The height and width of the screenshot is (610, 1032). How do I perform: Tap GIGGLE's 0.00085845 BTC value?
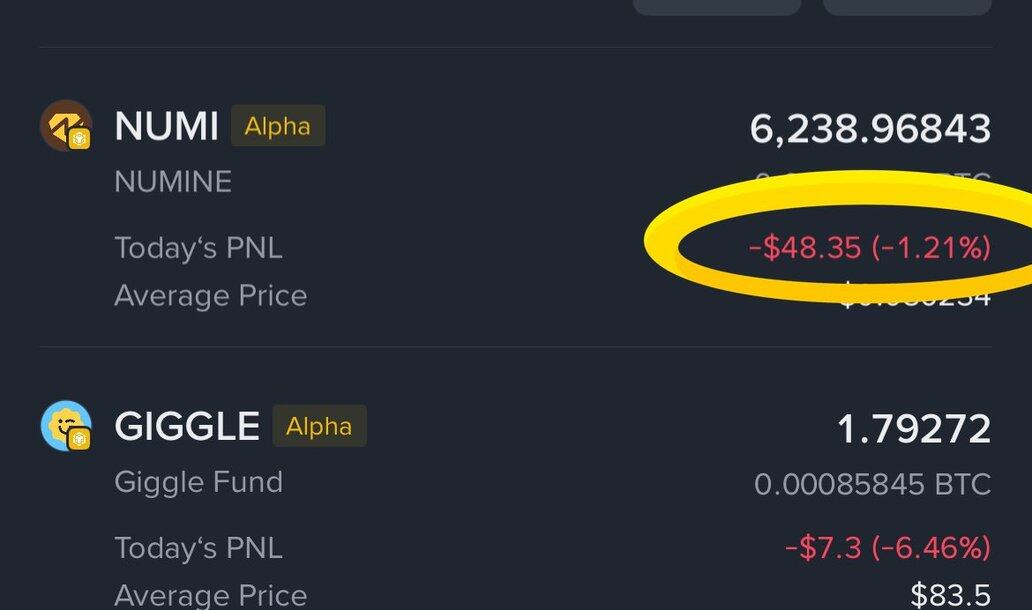tap(872, 485)
